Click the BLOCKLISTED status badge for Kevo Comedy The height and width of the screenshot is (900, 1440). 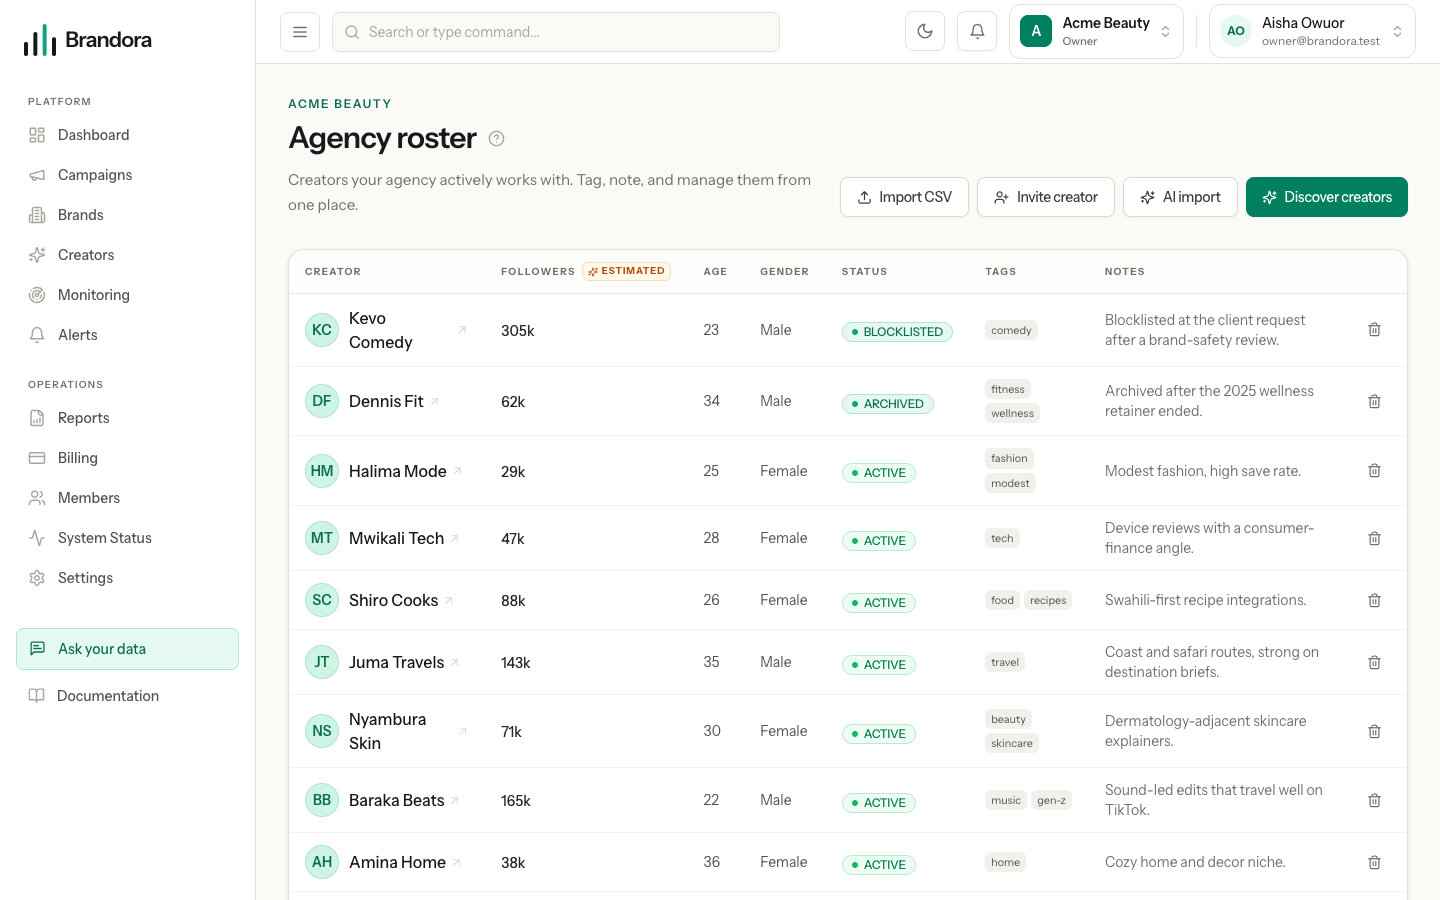tap(897, 332)
